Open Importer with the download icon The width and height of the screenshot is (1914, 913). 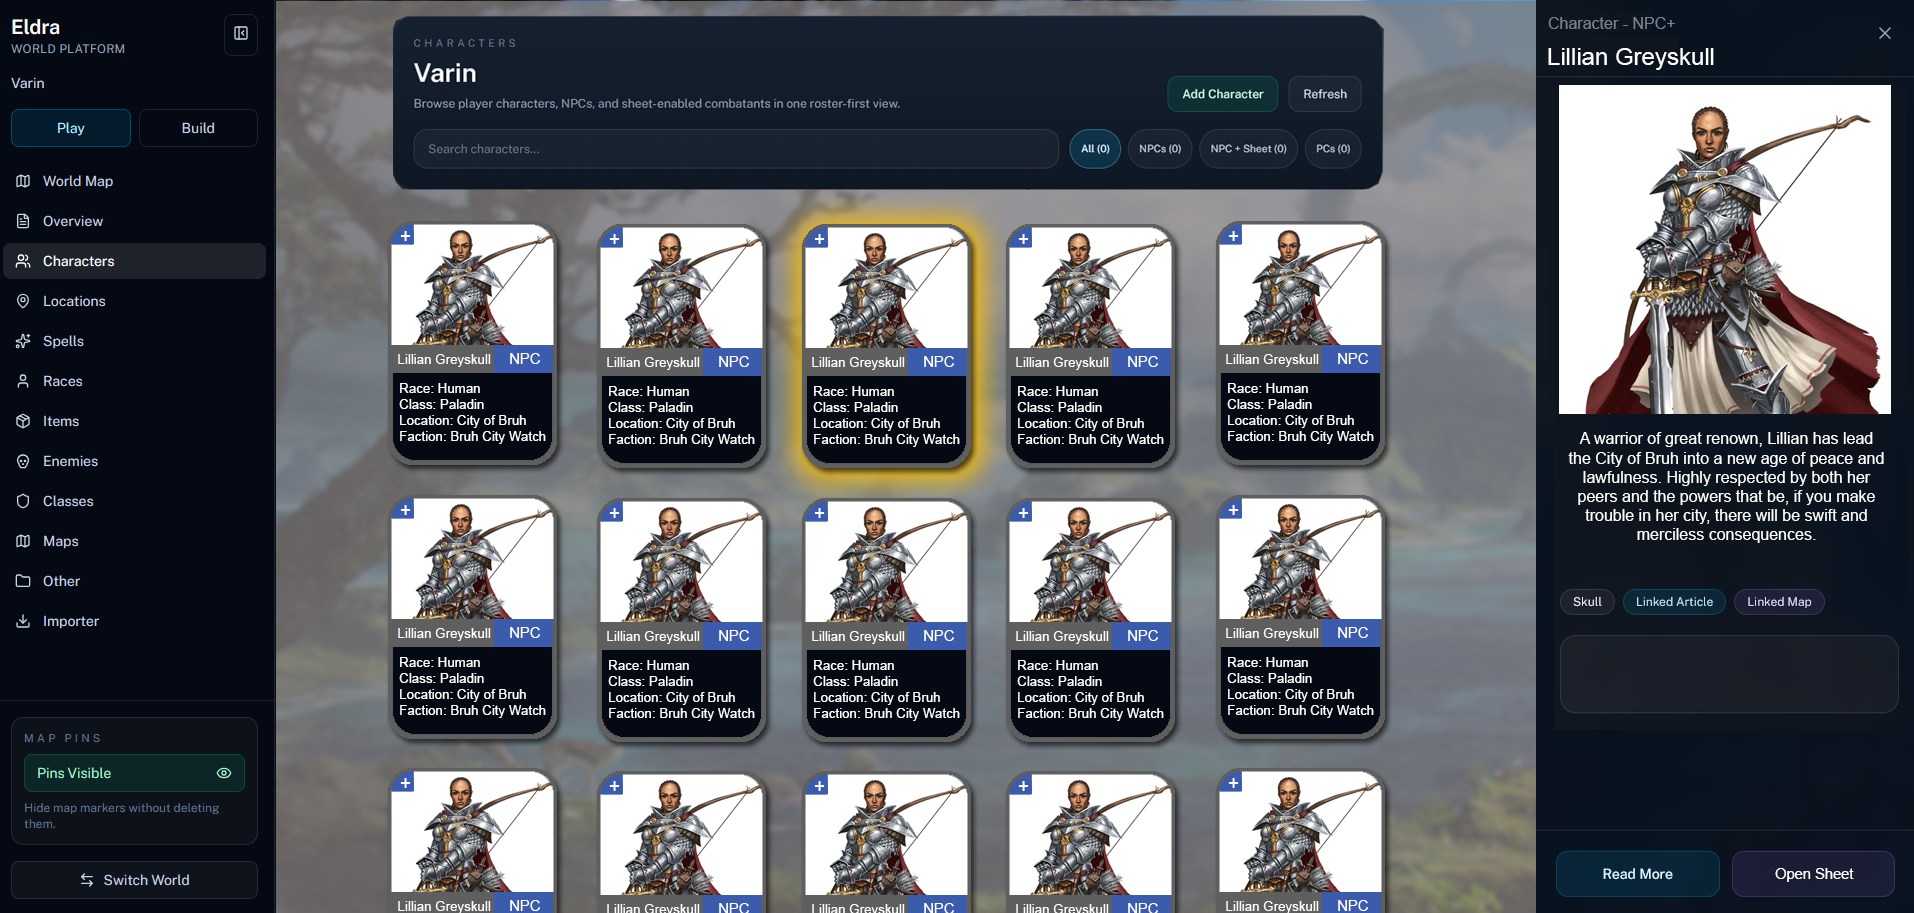point(23,621)
